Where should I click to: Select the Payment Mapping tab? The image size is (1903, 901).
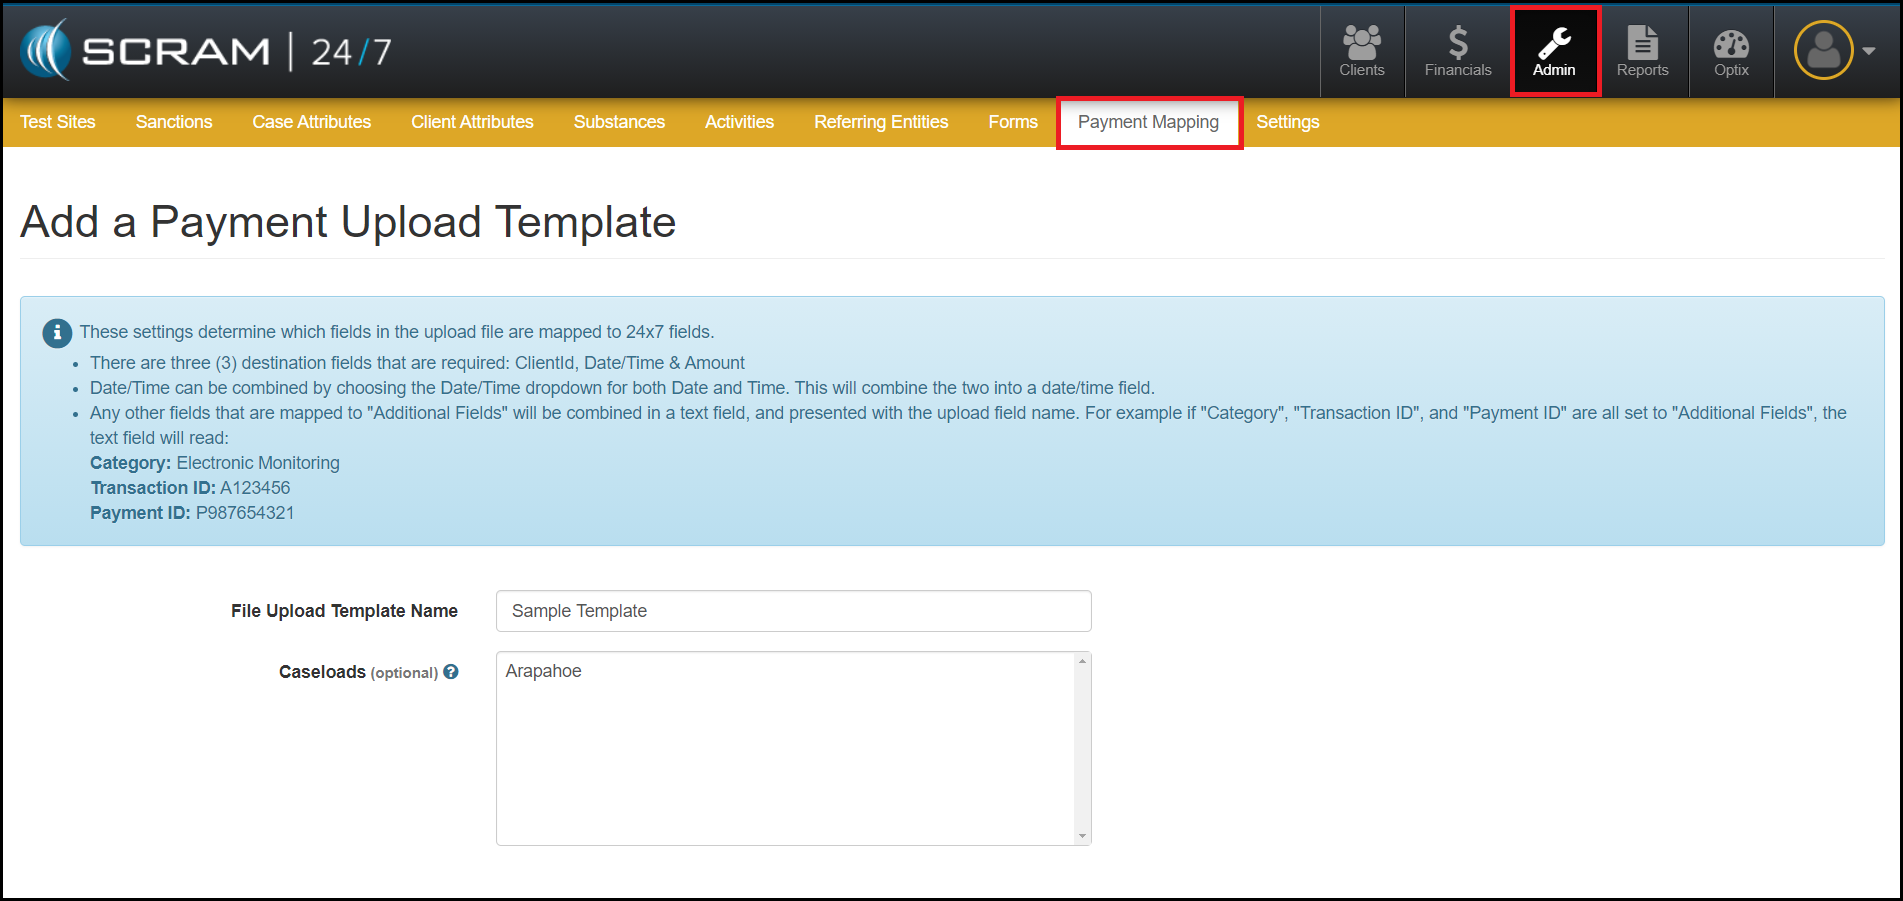pyautogui.click(x=1148, y=122)
